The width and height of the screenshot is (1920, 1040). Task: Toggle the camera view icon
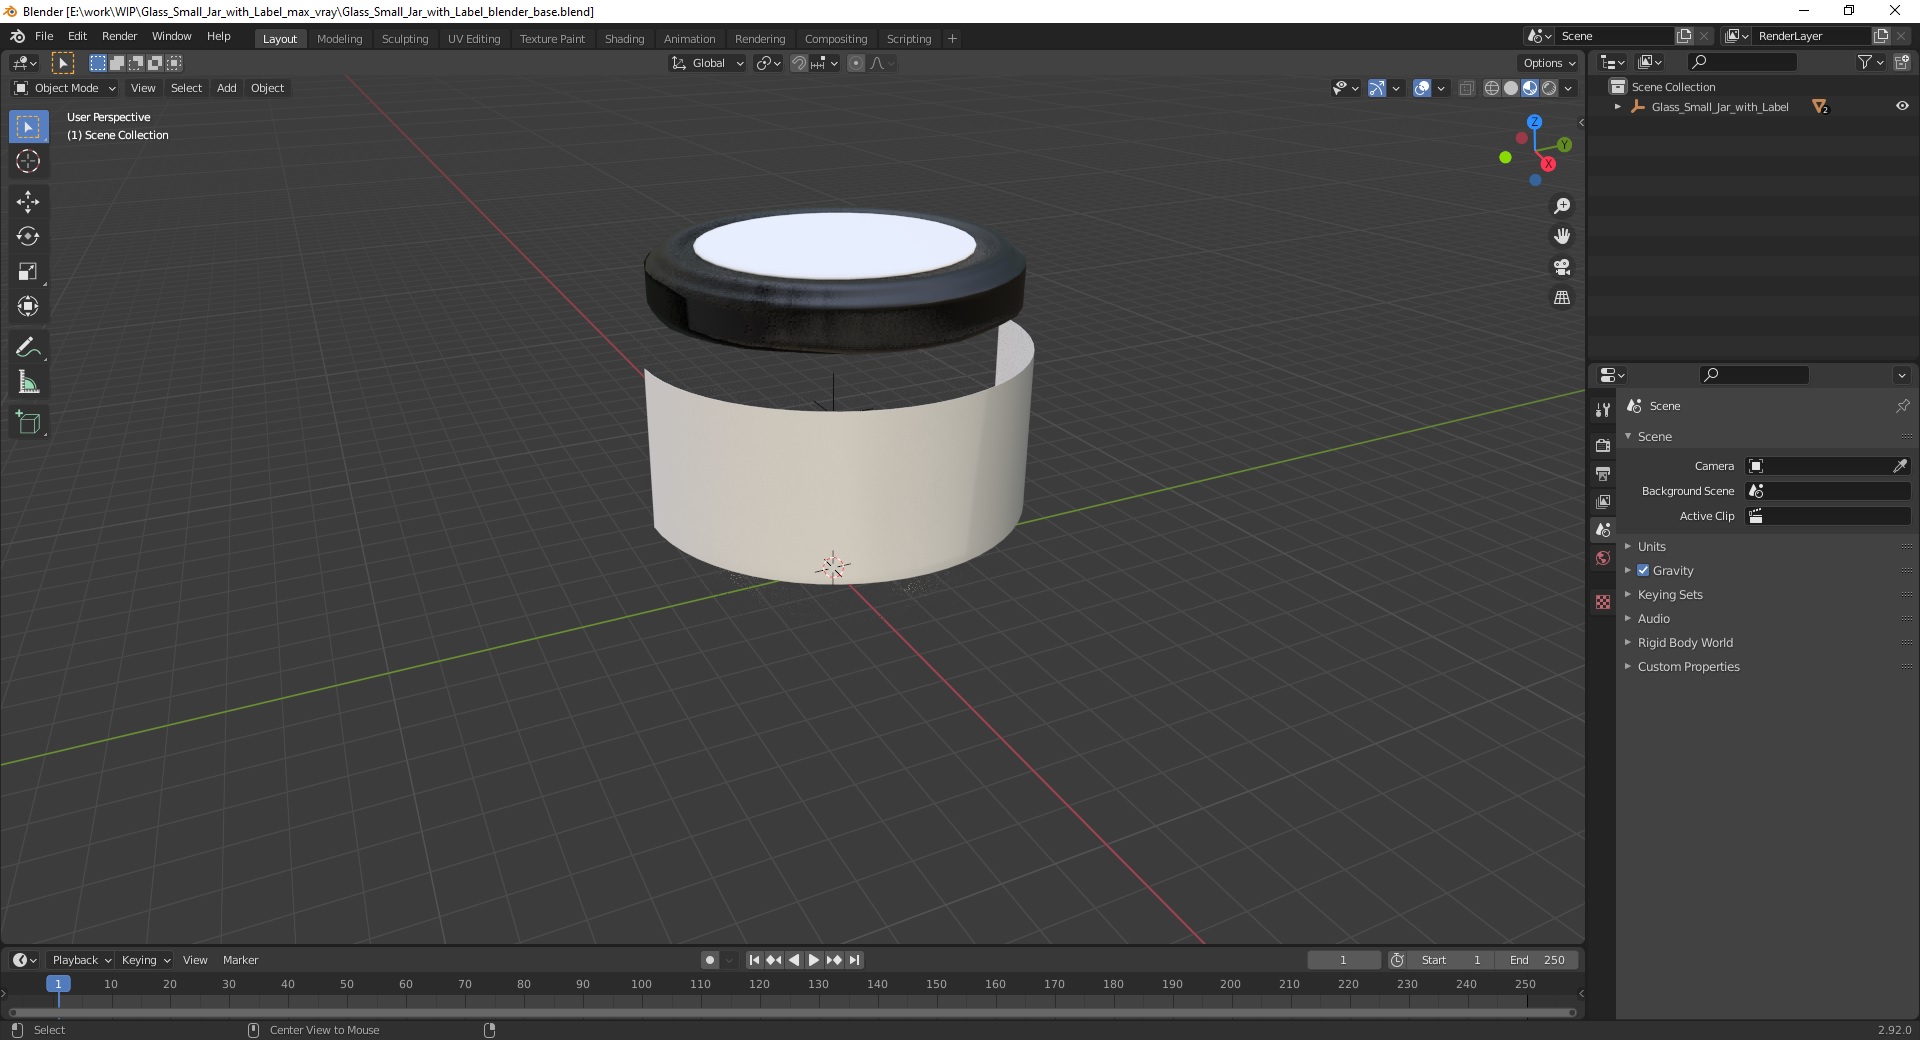(1562, 267)
